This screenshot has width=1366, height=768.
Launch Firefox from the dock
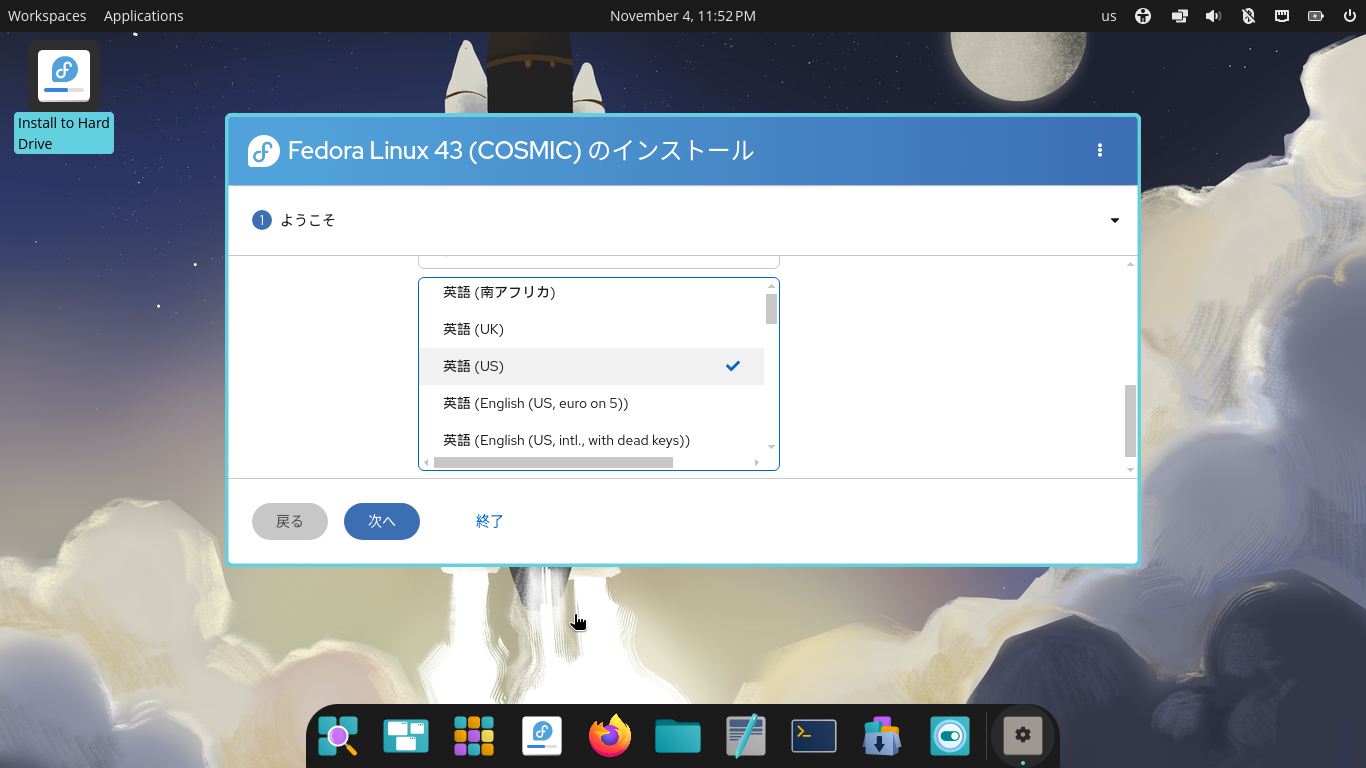[610, 737]
